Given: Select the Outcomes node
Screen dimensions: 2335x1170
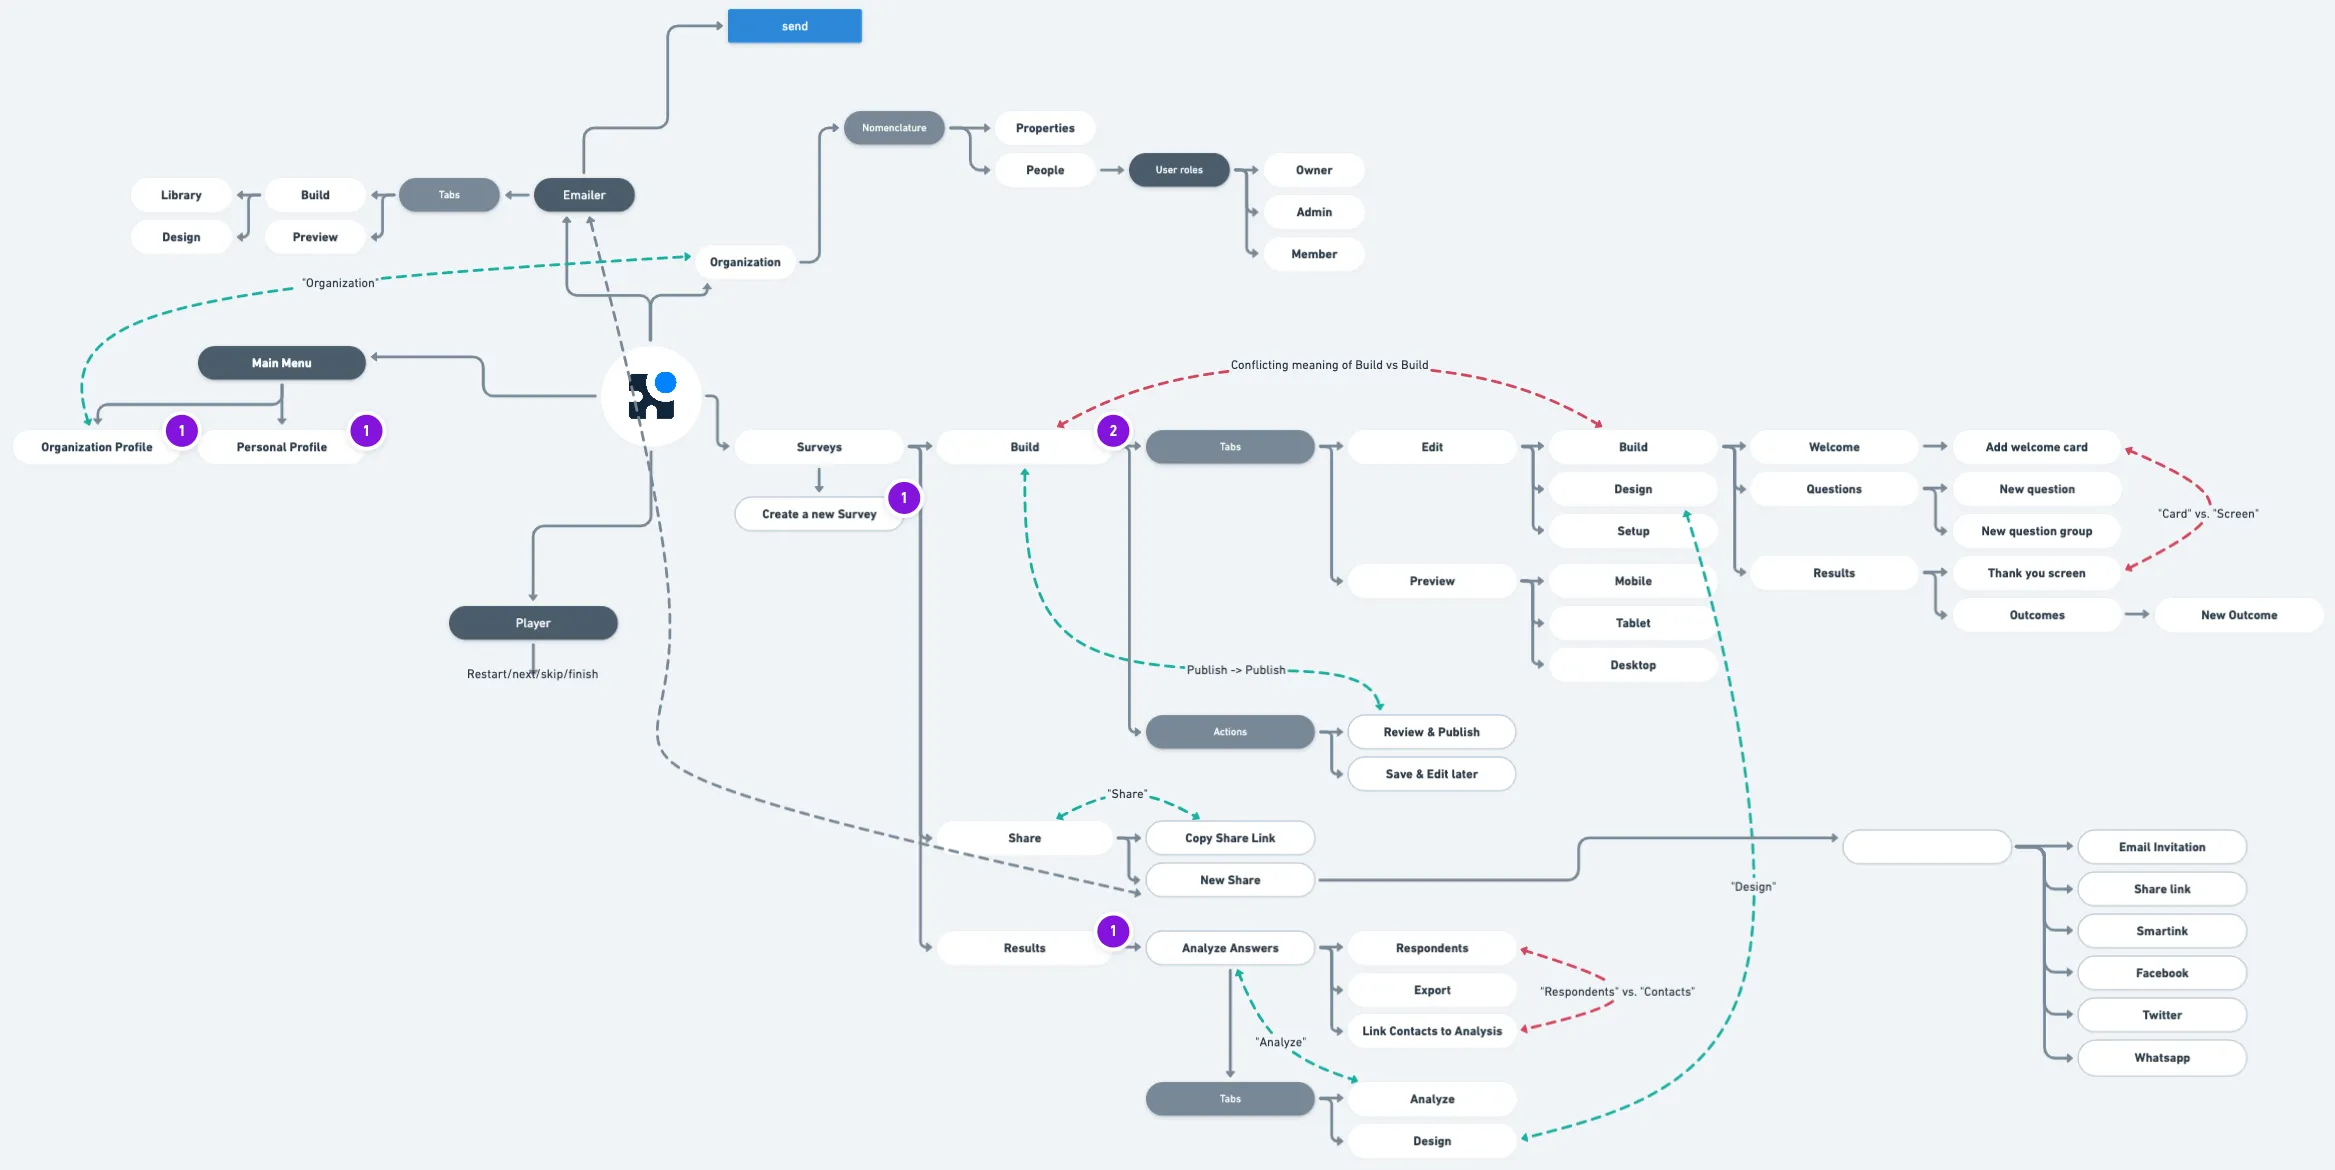Looking at the screenshot, I should (2037, 615).
